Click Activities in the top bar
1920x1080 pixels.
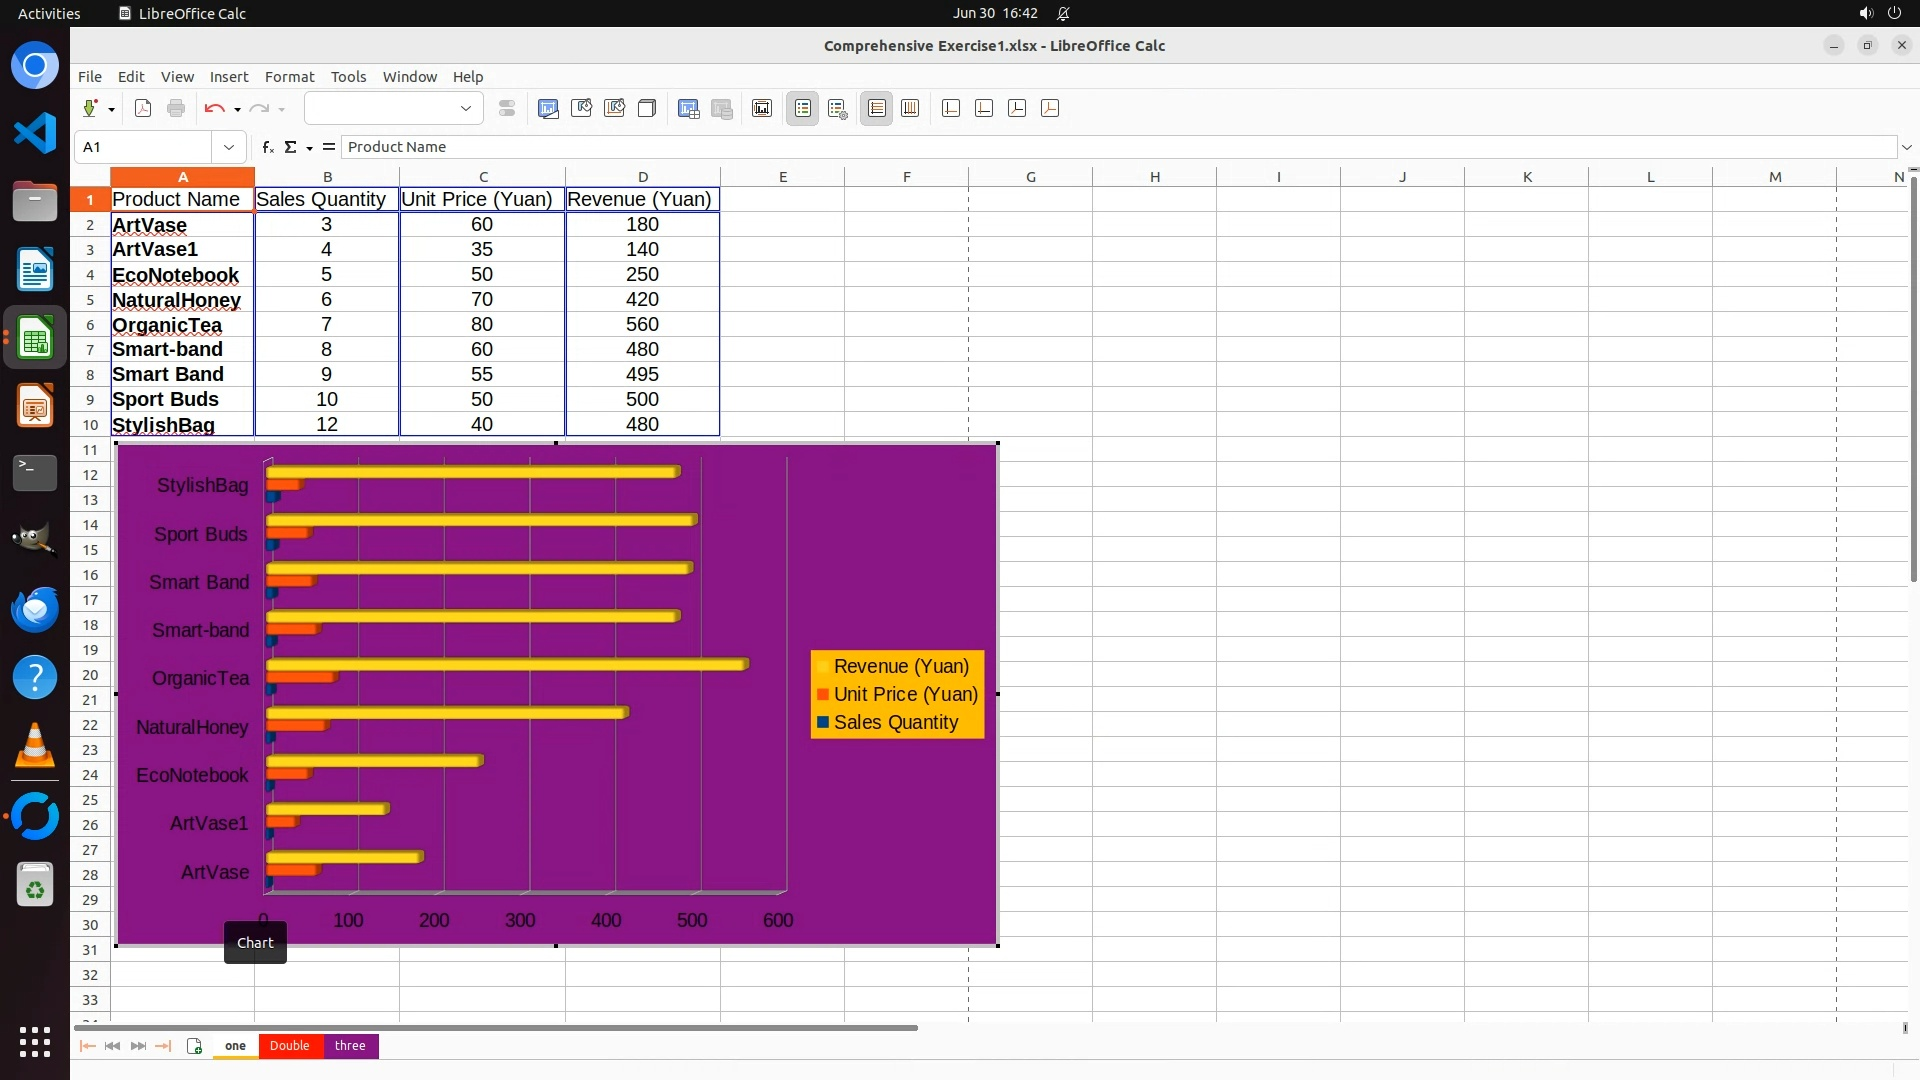(x=49, y=13)
